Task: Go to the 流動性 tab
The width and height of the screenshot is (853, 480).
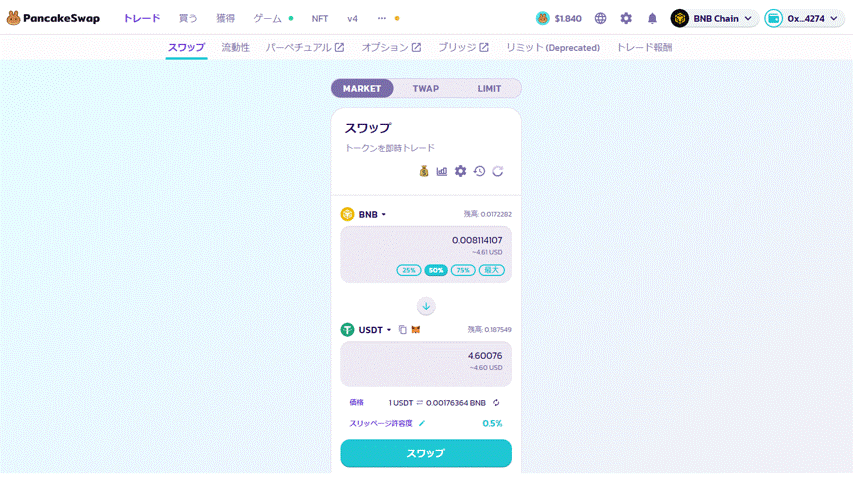Action: [x=236, y=47]
